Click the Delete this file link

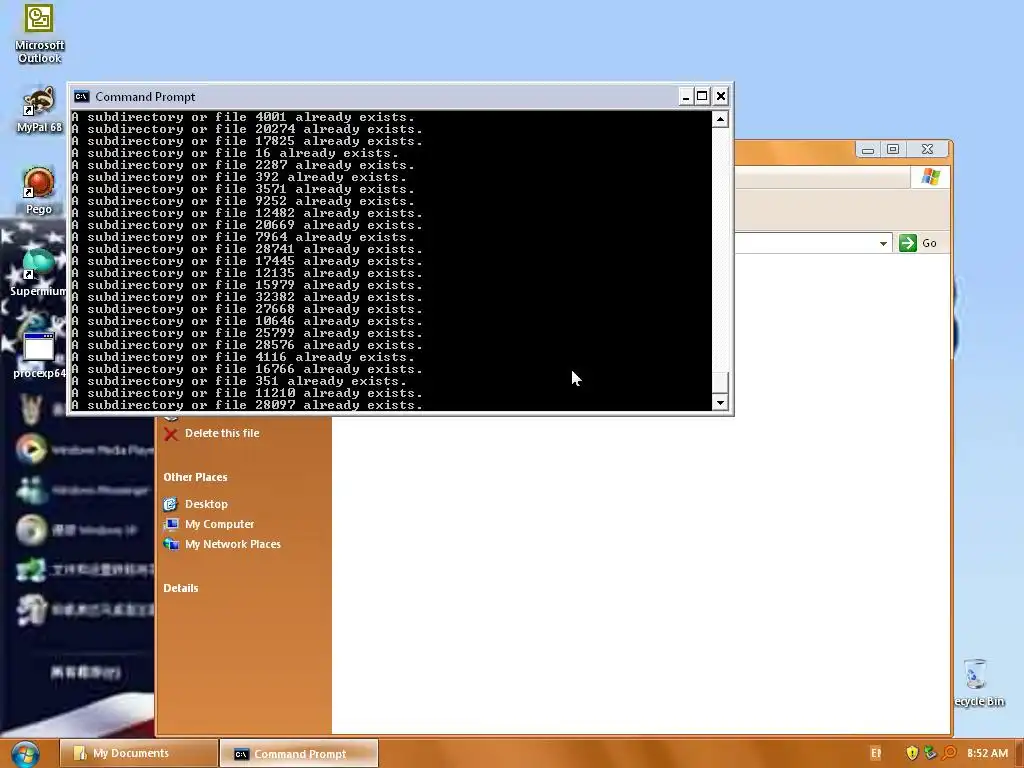(x=222, y=433)
